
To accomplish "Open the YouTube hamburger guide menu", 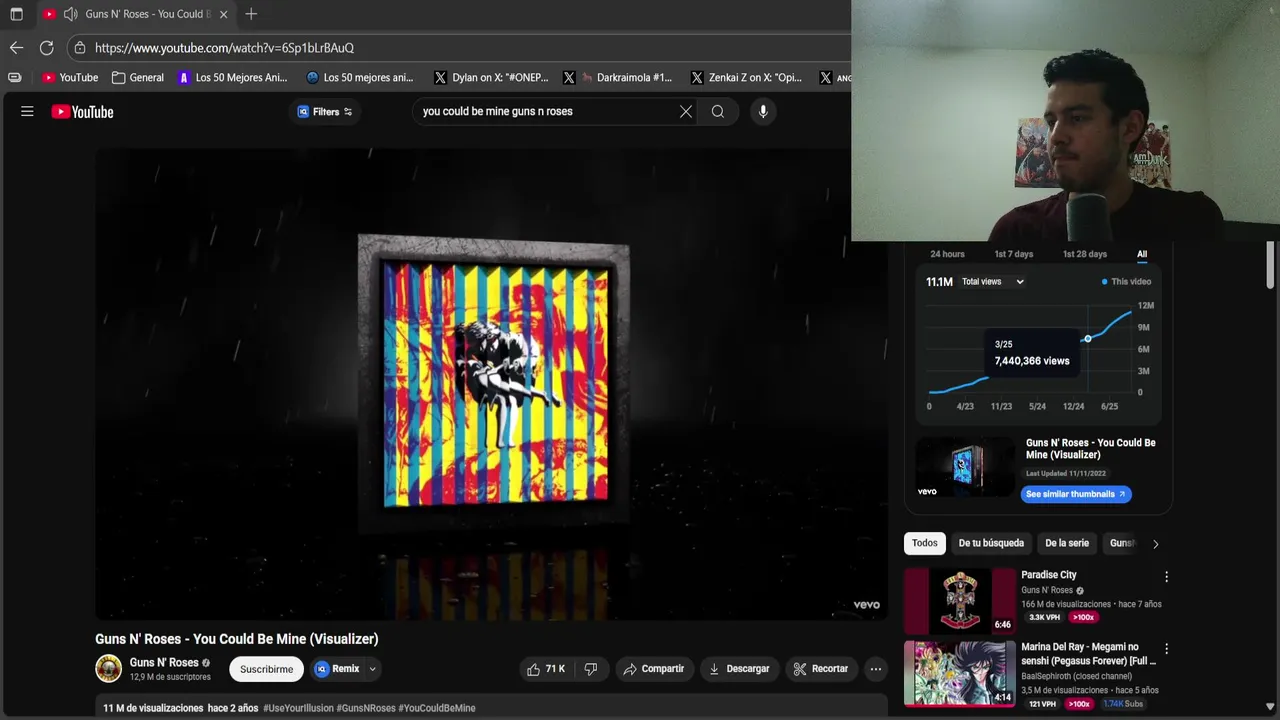I will click(x=27, y=112).
